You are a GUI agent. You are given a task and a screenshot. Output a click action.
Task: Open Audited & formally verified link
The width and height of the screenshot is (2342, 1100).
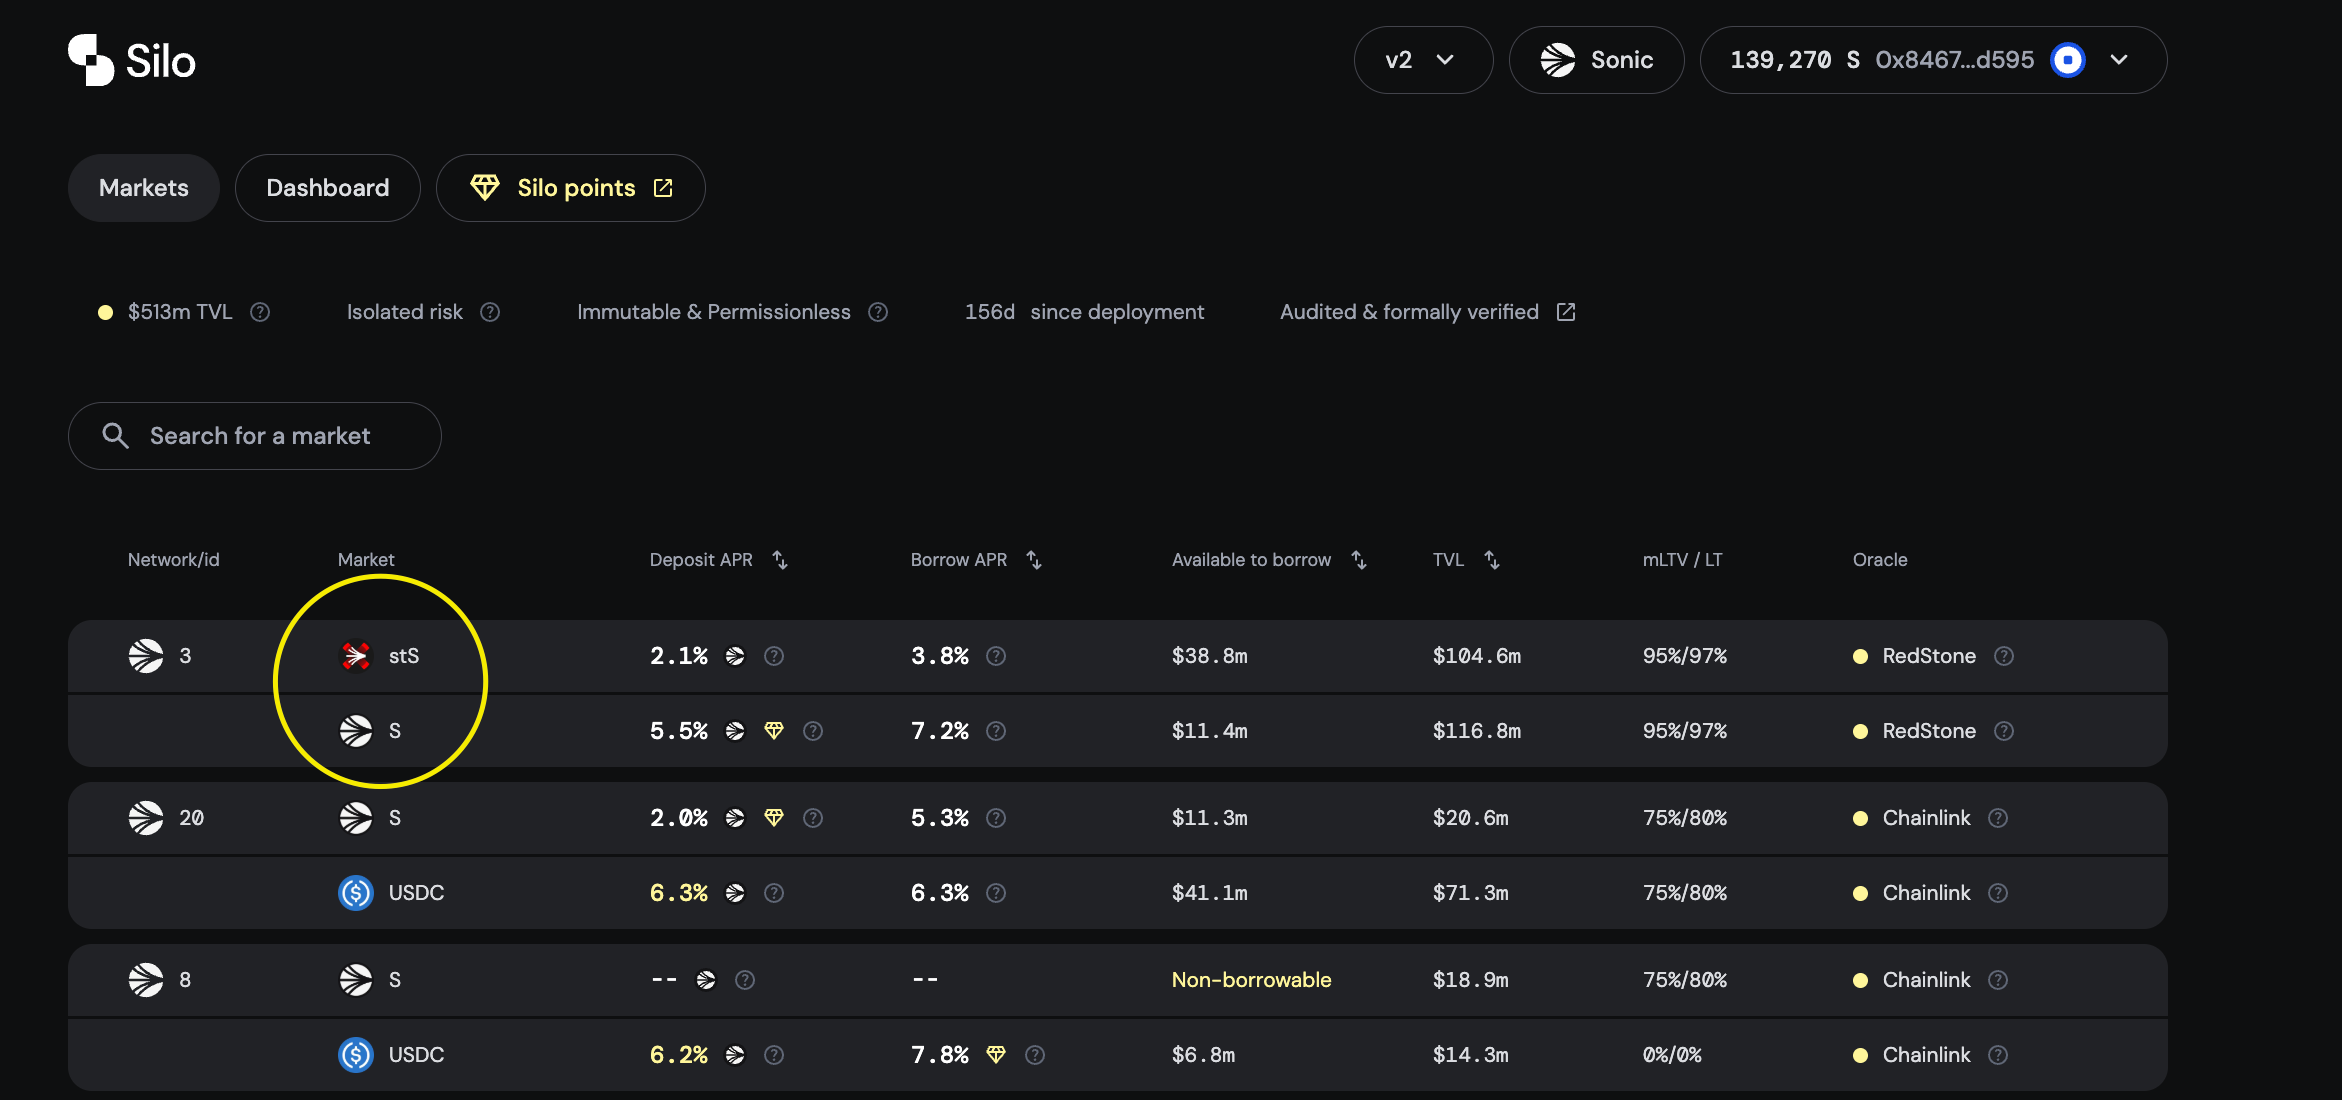(x=1427, y=312)
